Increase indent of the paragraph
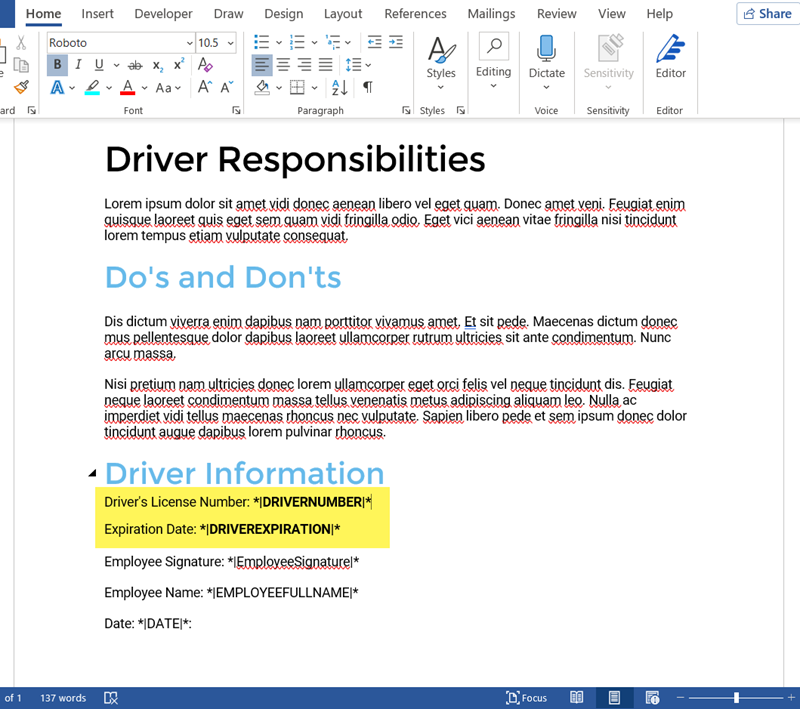The image size is (800, 709). (x=397, y=42)
